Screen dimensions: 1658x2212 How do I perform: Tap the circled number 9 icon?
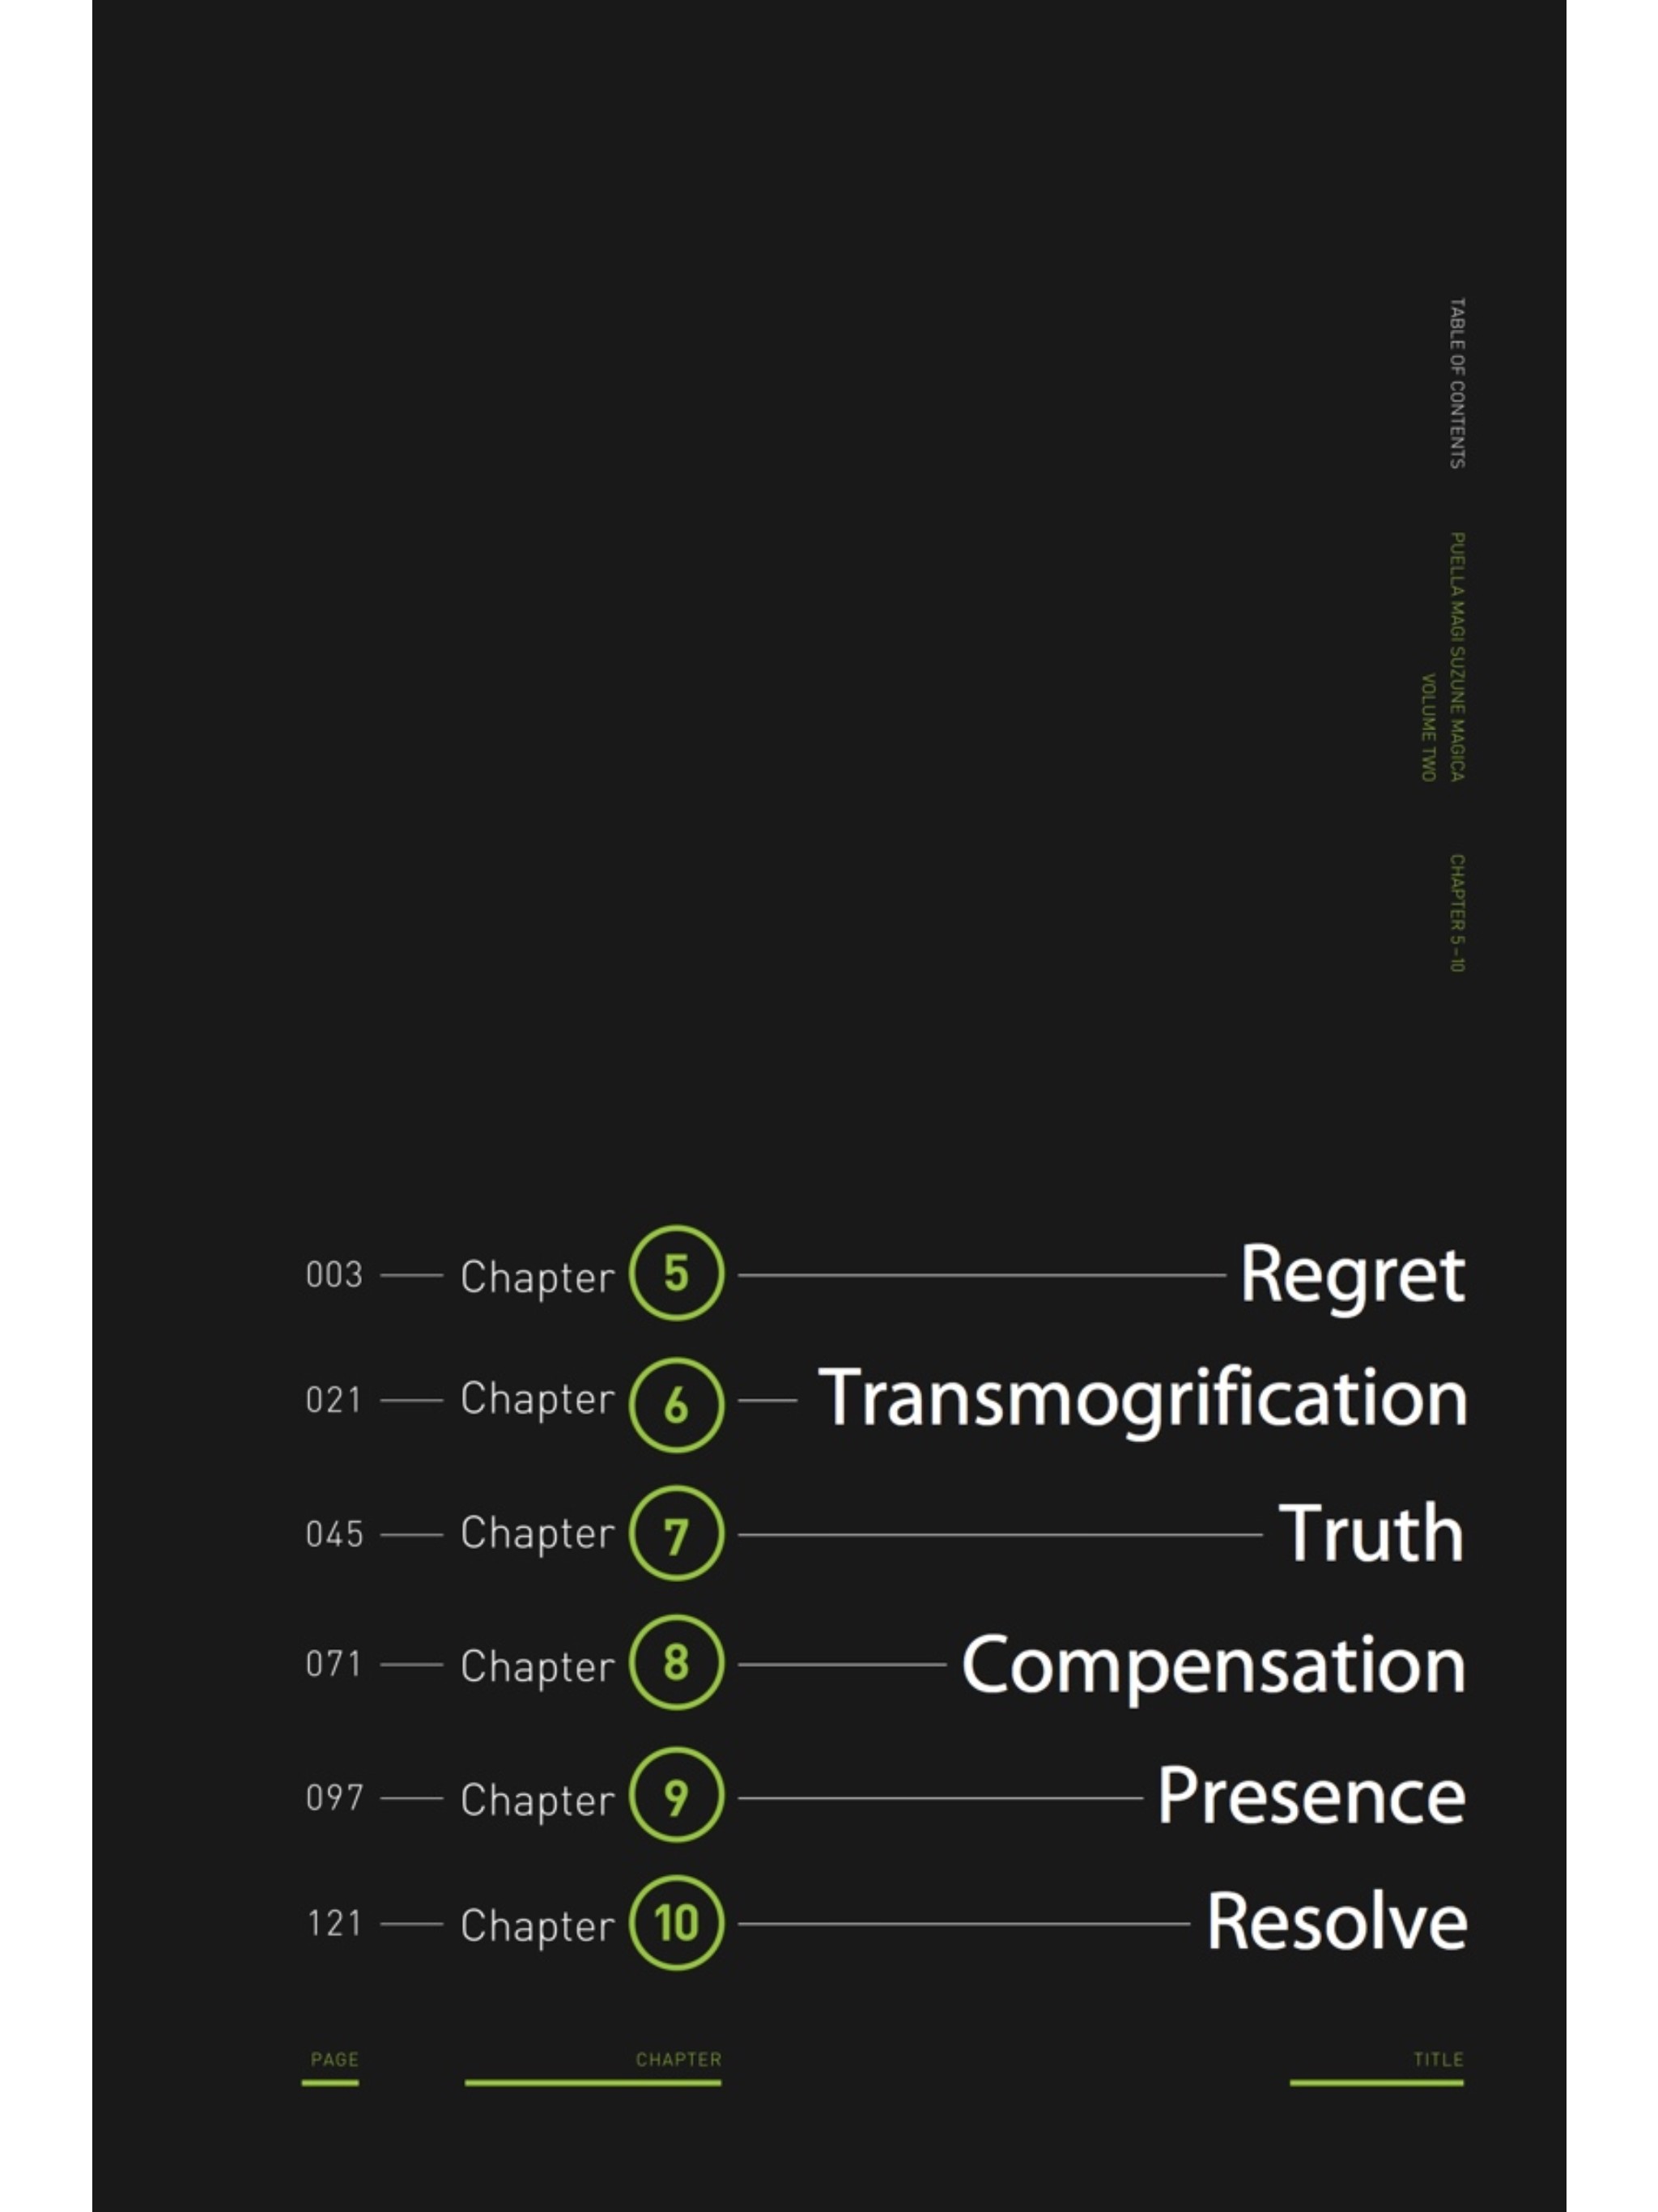point(676,1795)
